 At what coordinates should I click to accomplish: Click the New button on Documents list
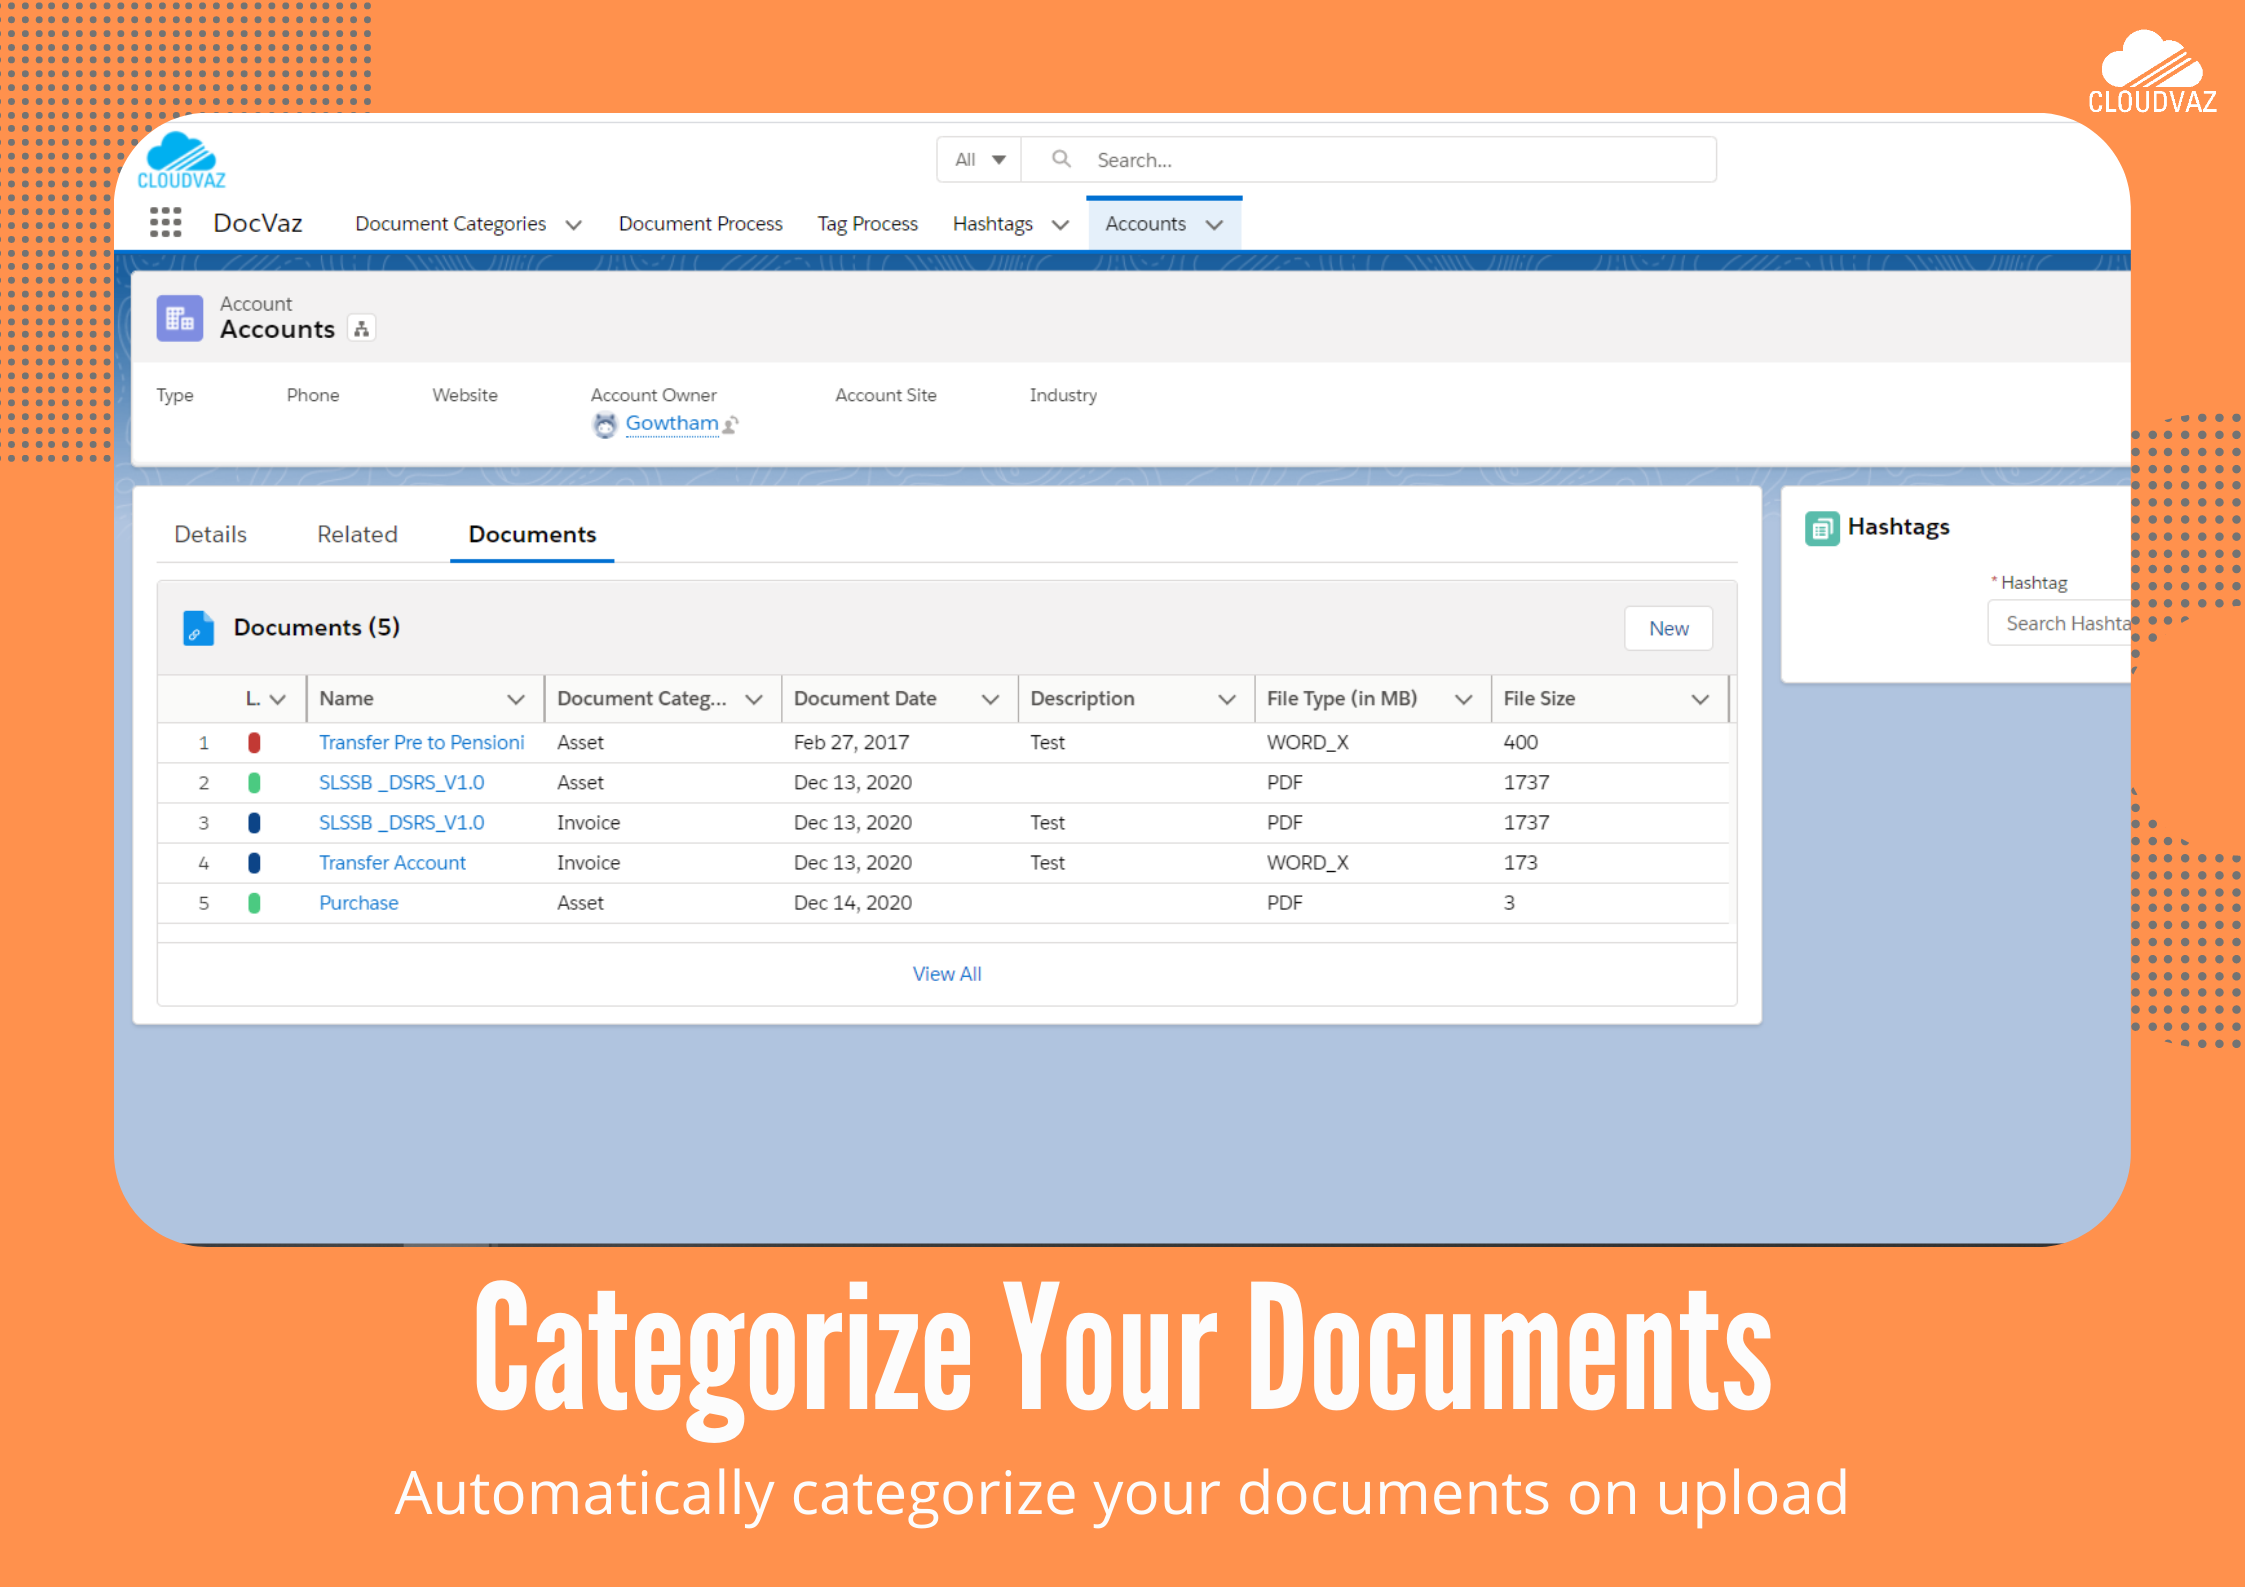(1667, 628)
